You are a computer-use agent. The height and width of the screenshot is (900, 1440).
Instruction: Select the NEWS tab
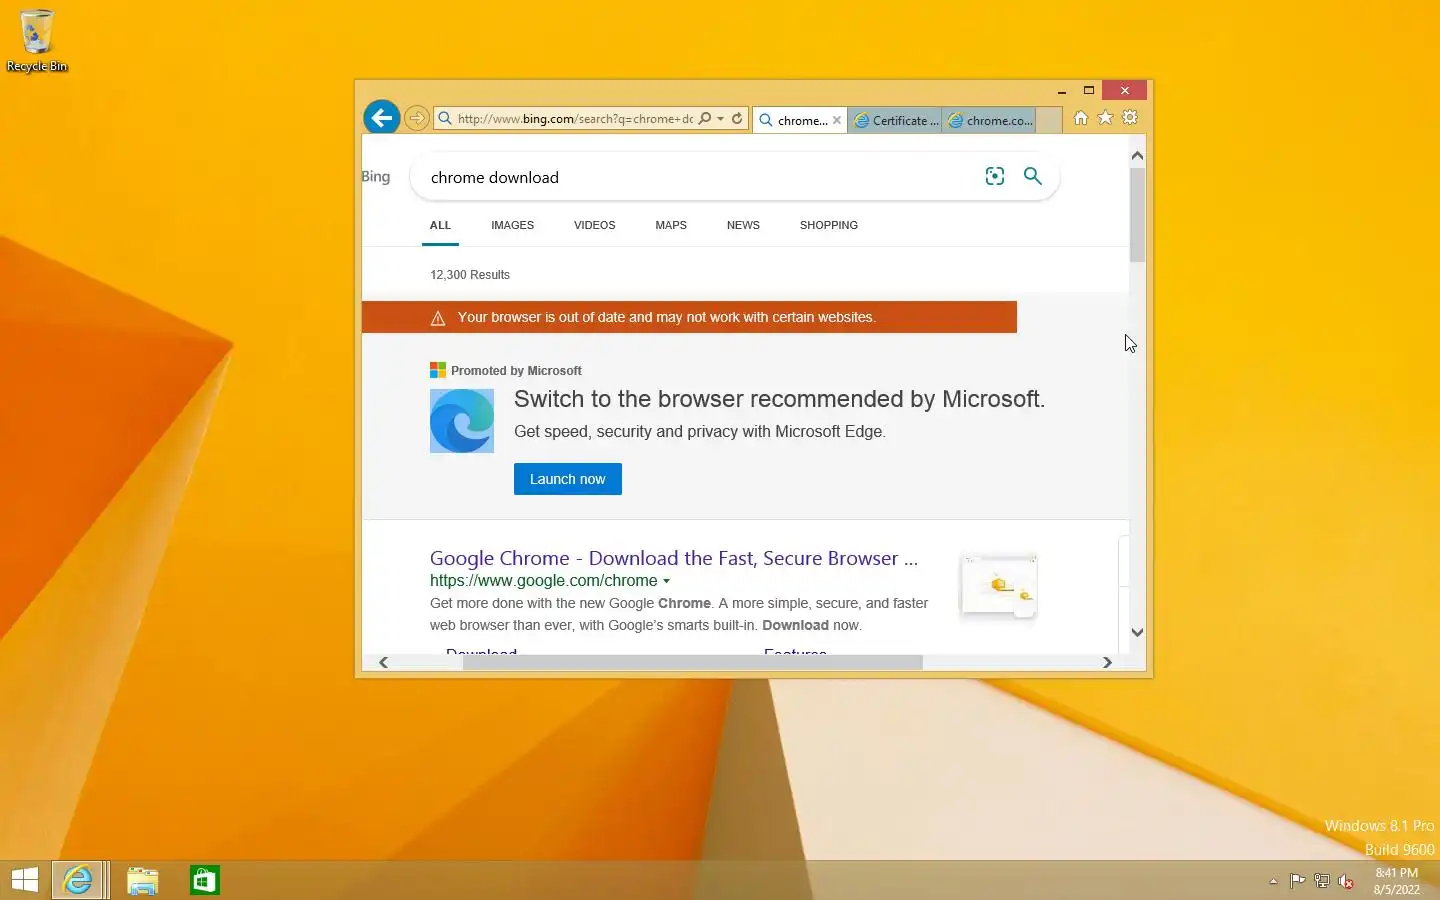[x=743, y=225]
